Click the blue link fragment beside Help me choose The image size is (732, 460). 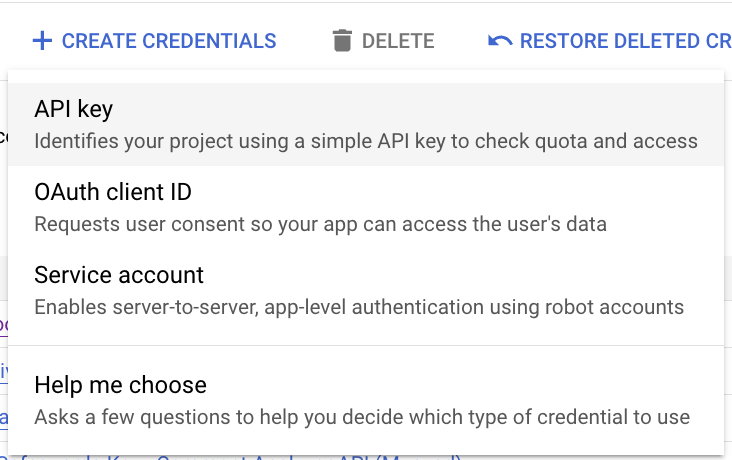click(x=4, y=372)
